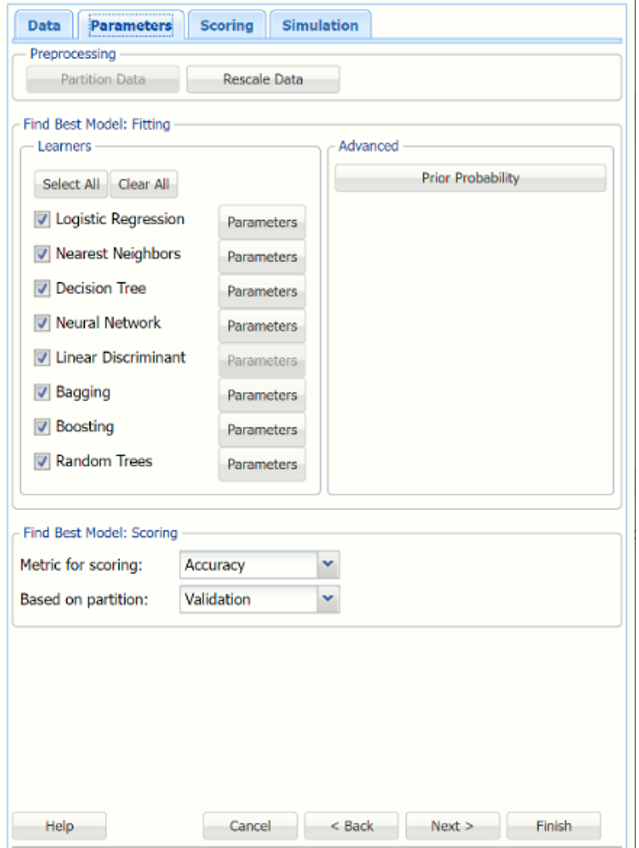
Task: Open the Metric for scoring dropdown
Action: 328,565
